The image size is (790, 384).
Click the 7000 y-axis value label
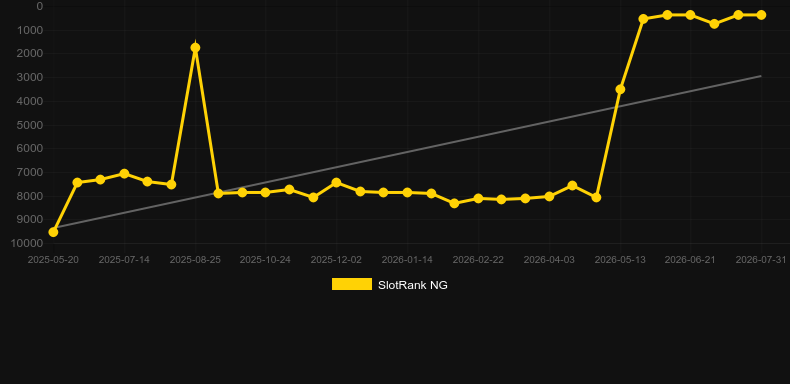pos(30,172)
